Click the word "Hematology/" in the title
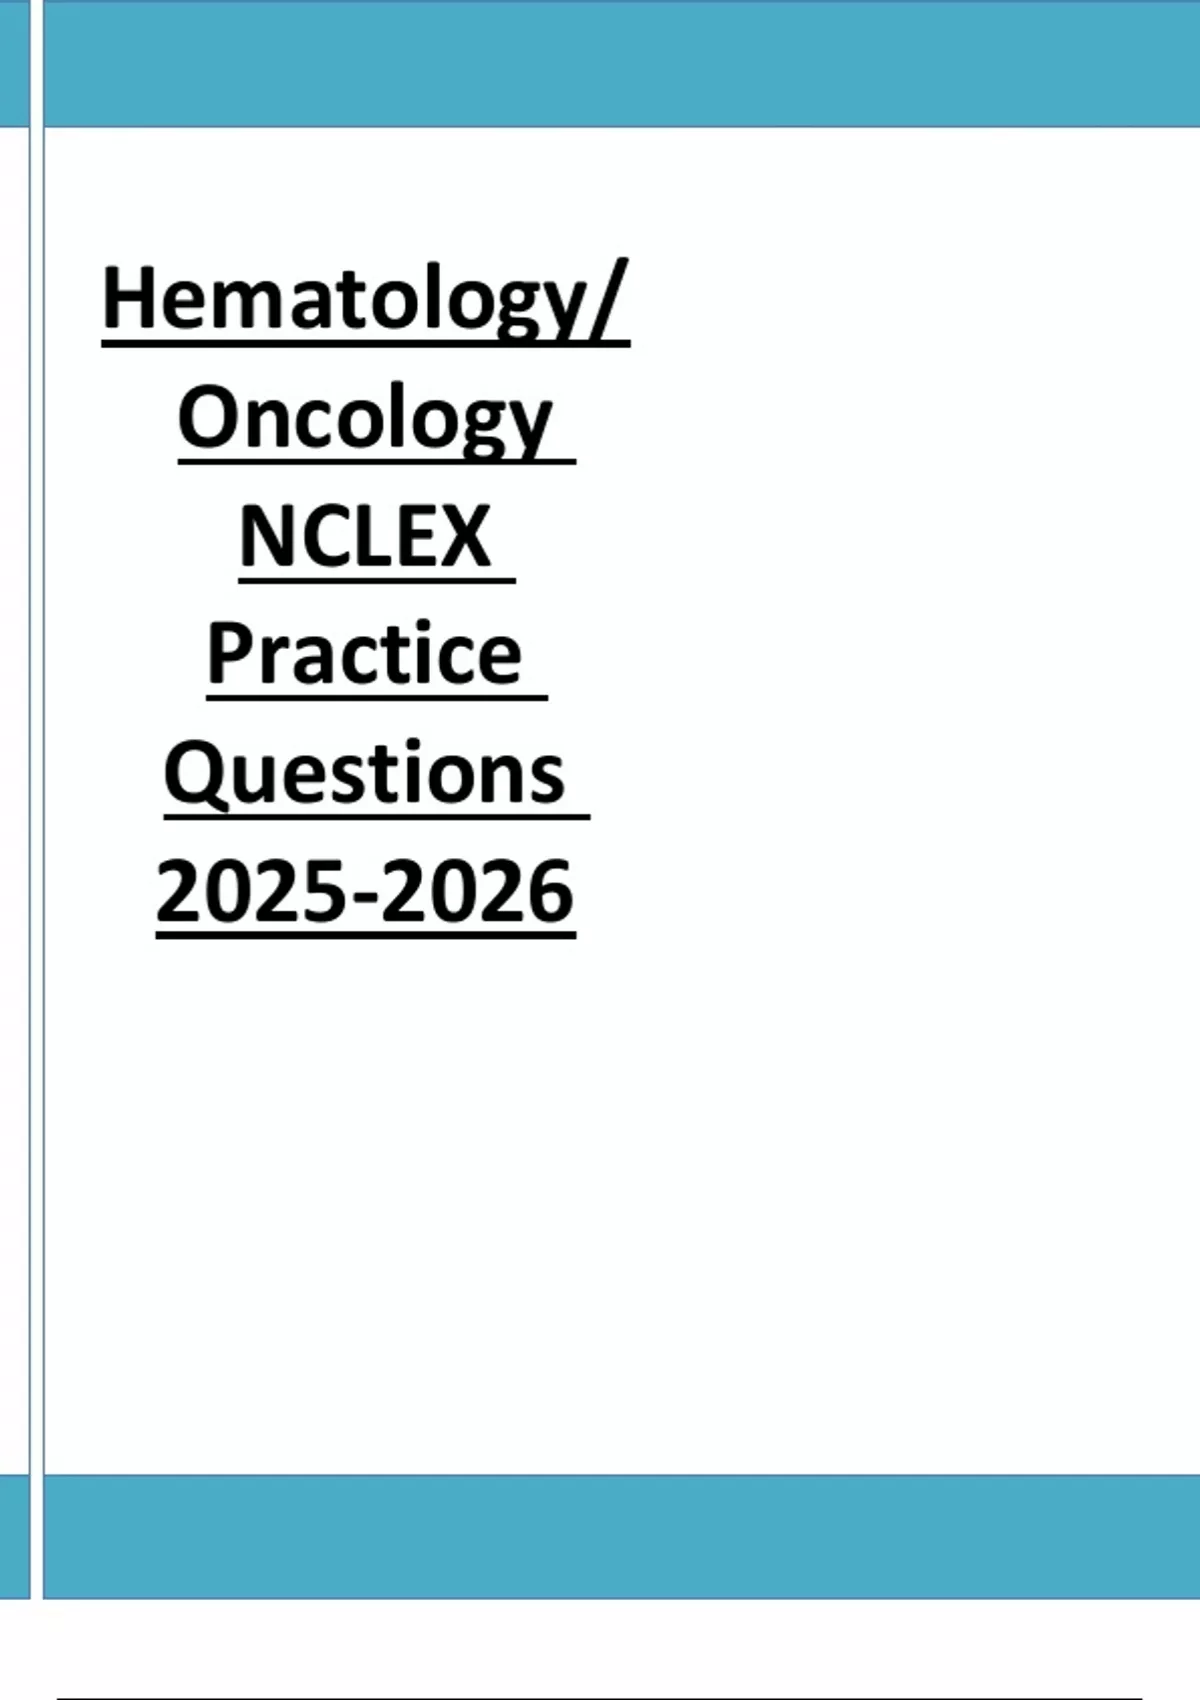Viewport: 1200px width, 1700px height. [365, 300]
